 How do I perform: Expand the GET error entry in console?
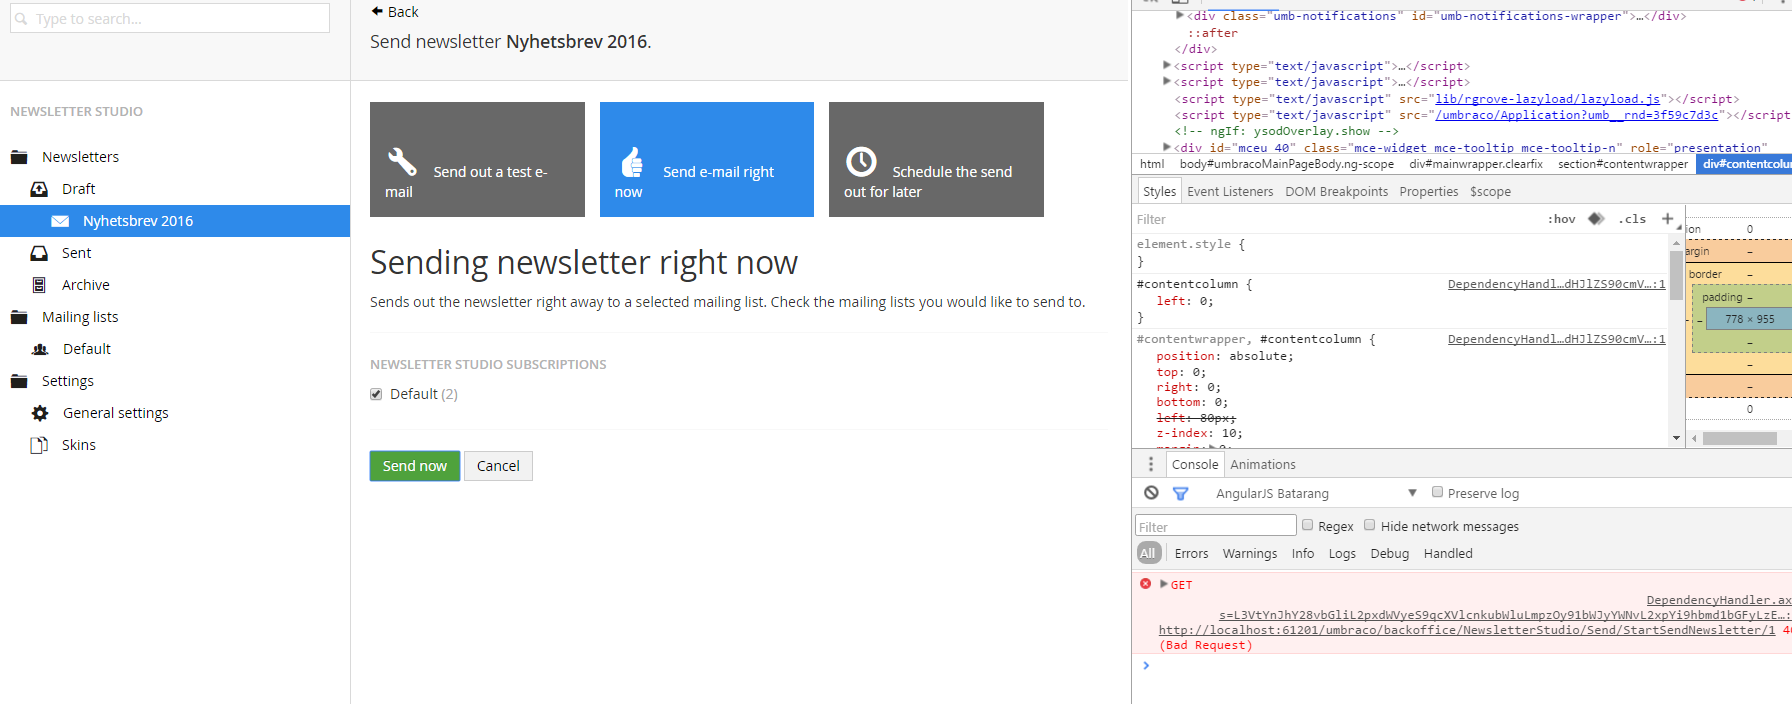pos(1164,584)
